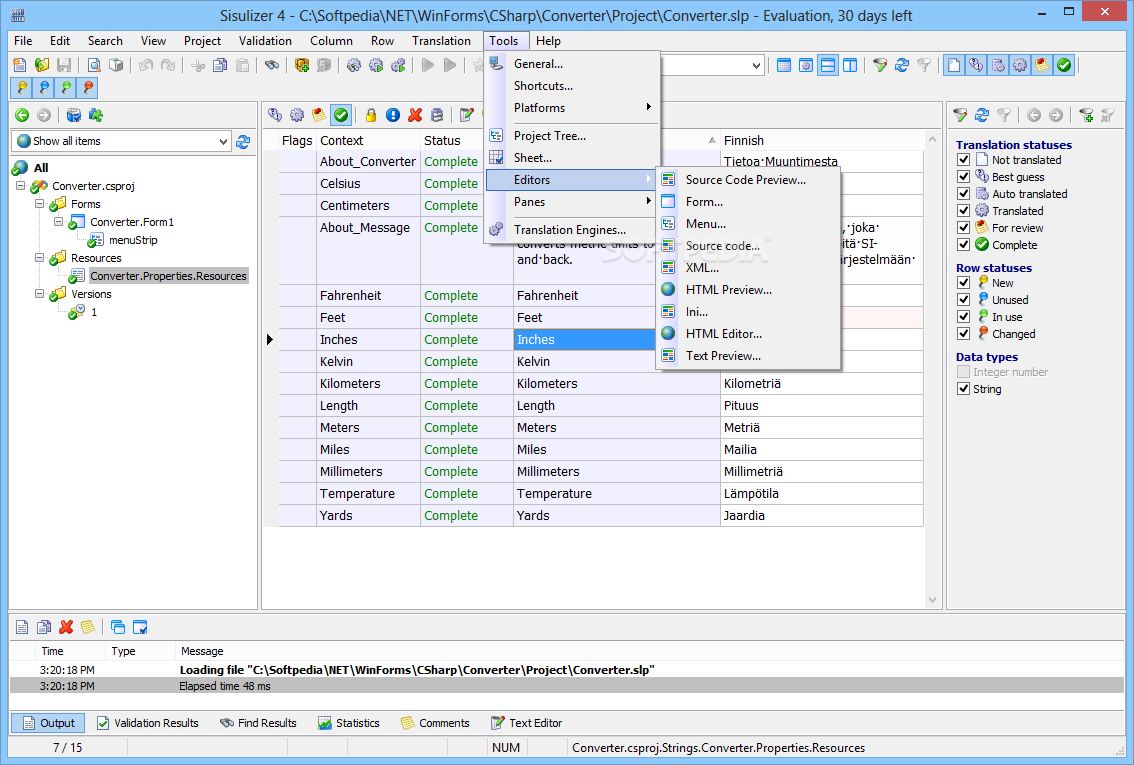This screenshot has width=1134, height=765.
Task: Uncheck the Not translated status checkbox
Action: (x=964, y=160)
